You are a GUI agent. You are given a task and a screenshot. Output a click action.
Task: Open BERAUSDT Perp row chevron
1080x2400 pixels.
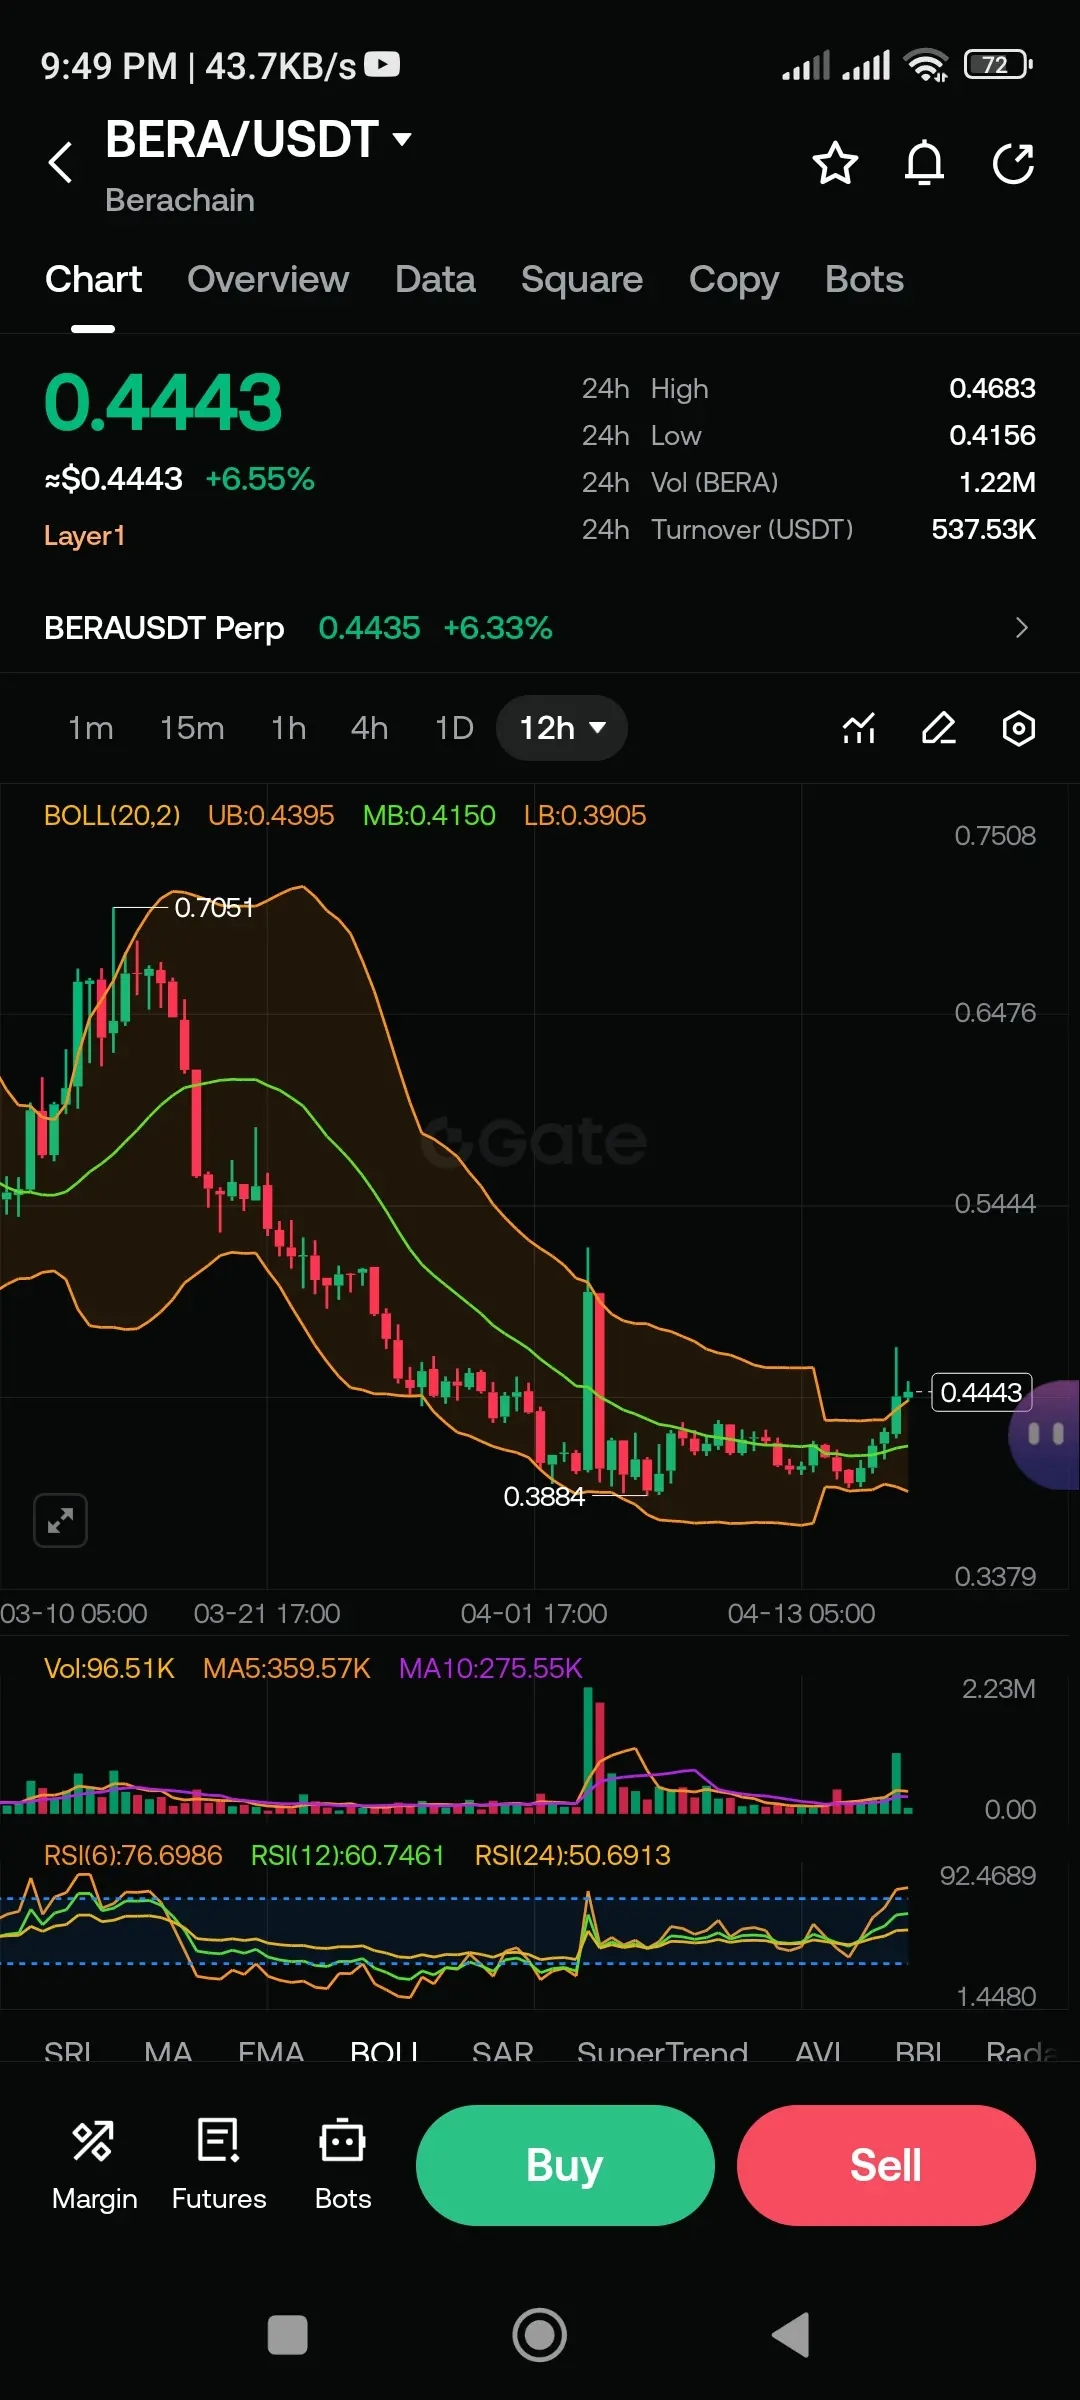pyautogui.click(x=1021, y=628)
